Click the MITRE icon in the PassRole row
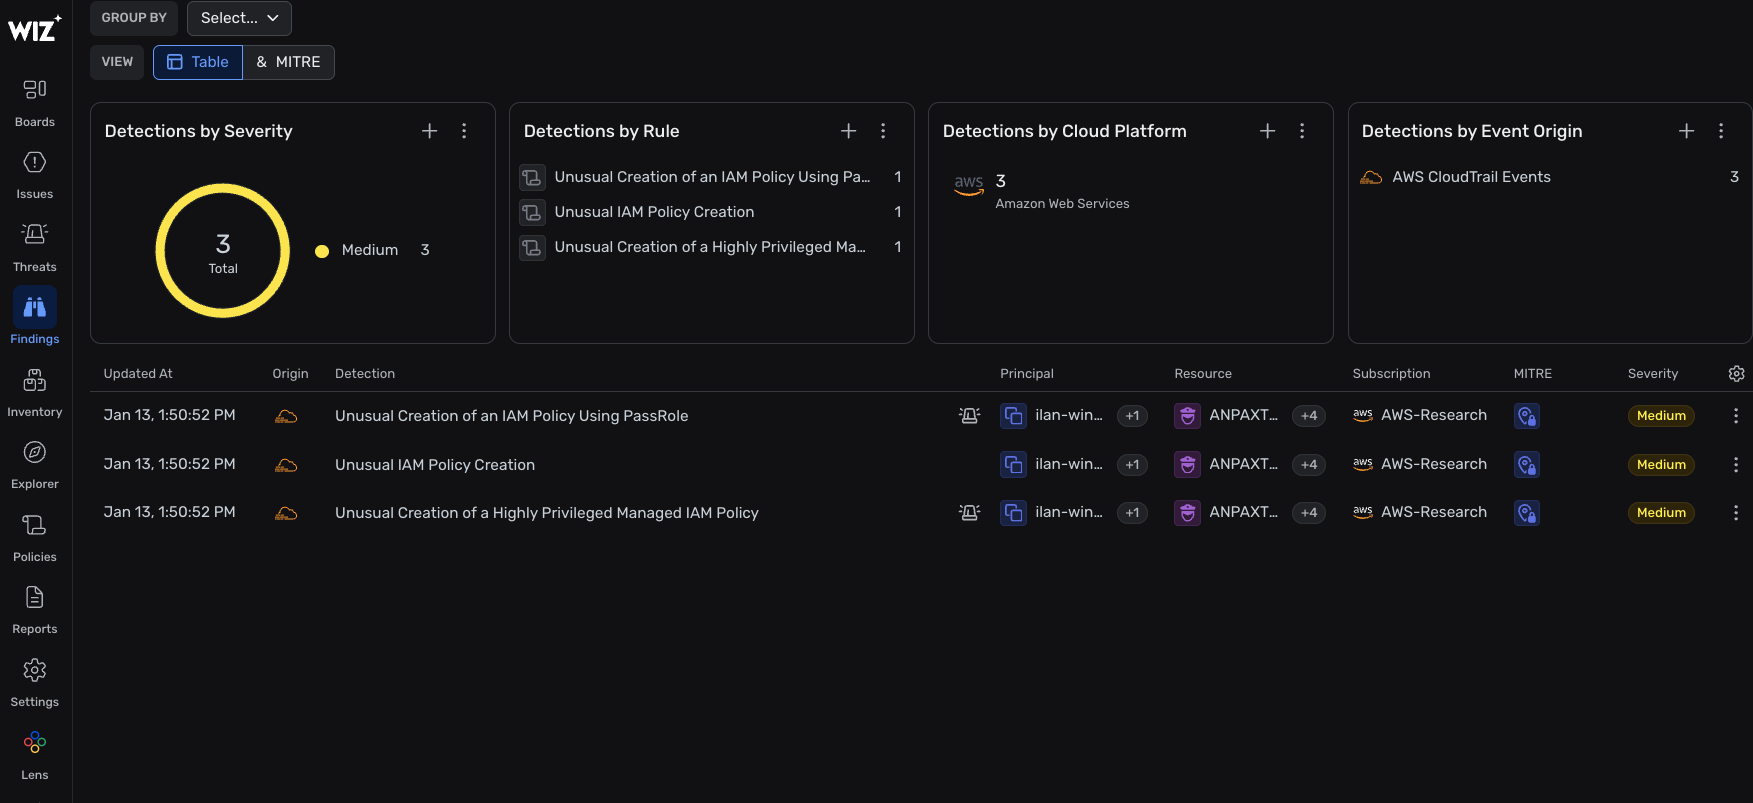 pyautogui.click(x=1526, y=416)
